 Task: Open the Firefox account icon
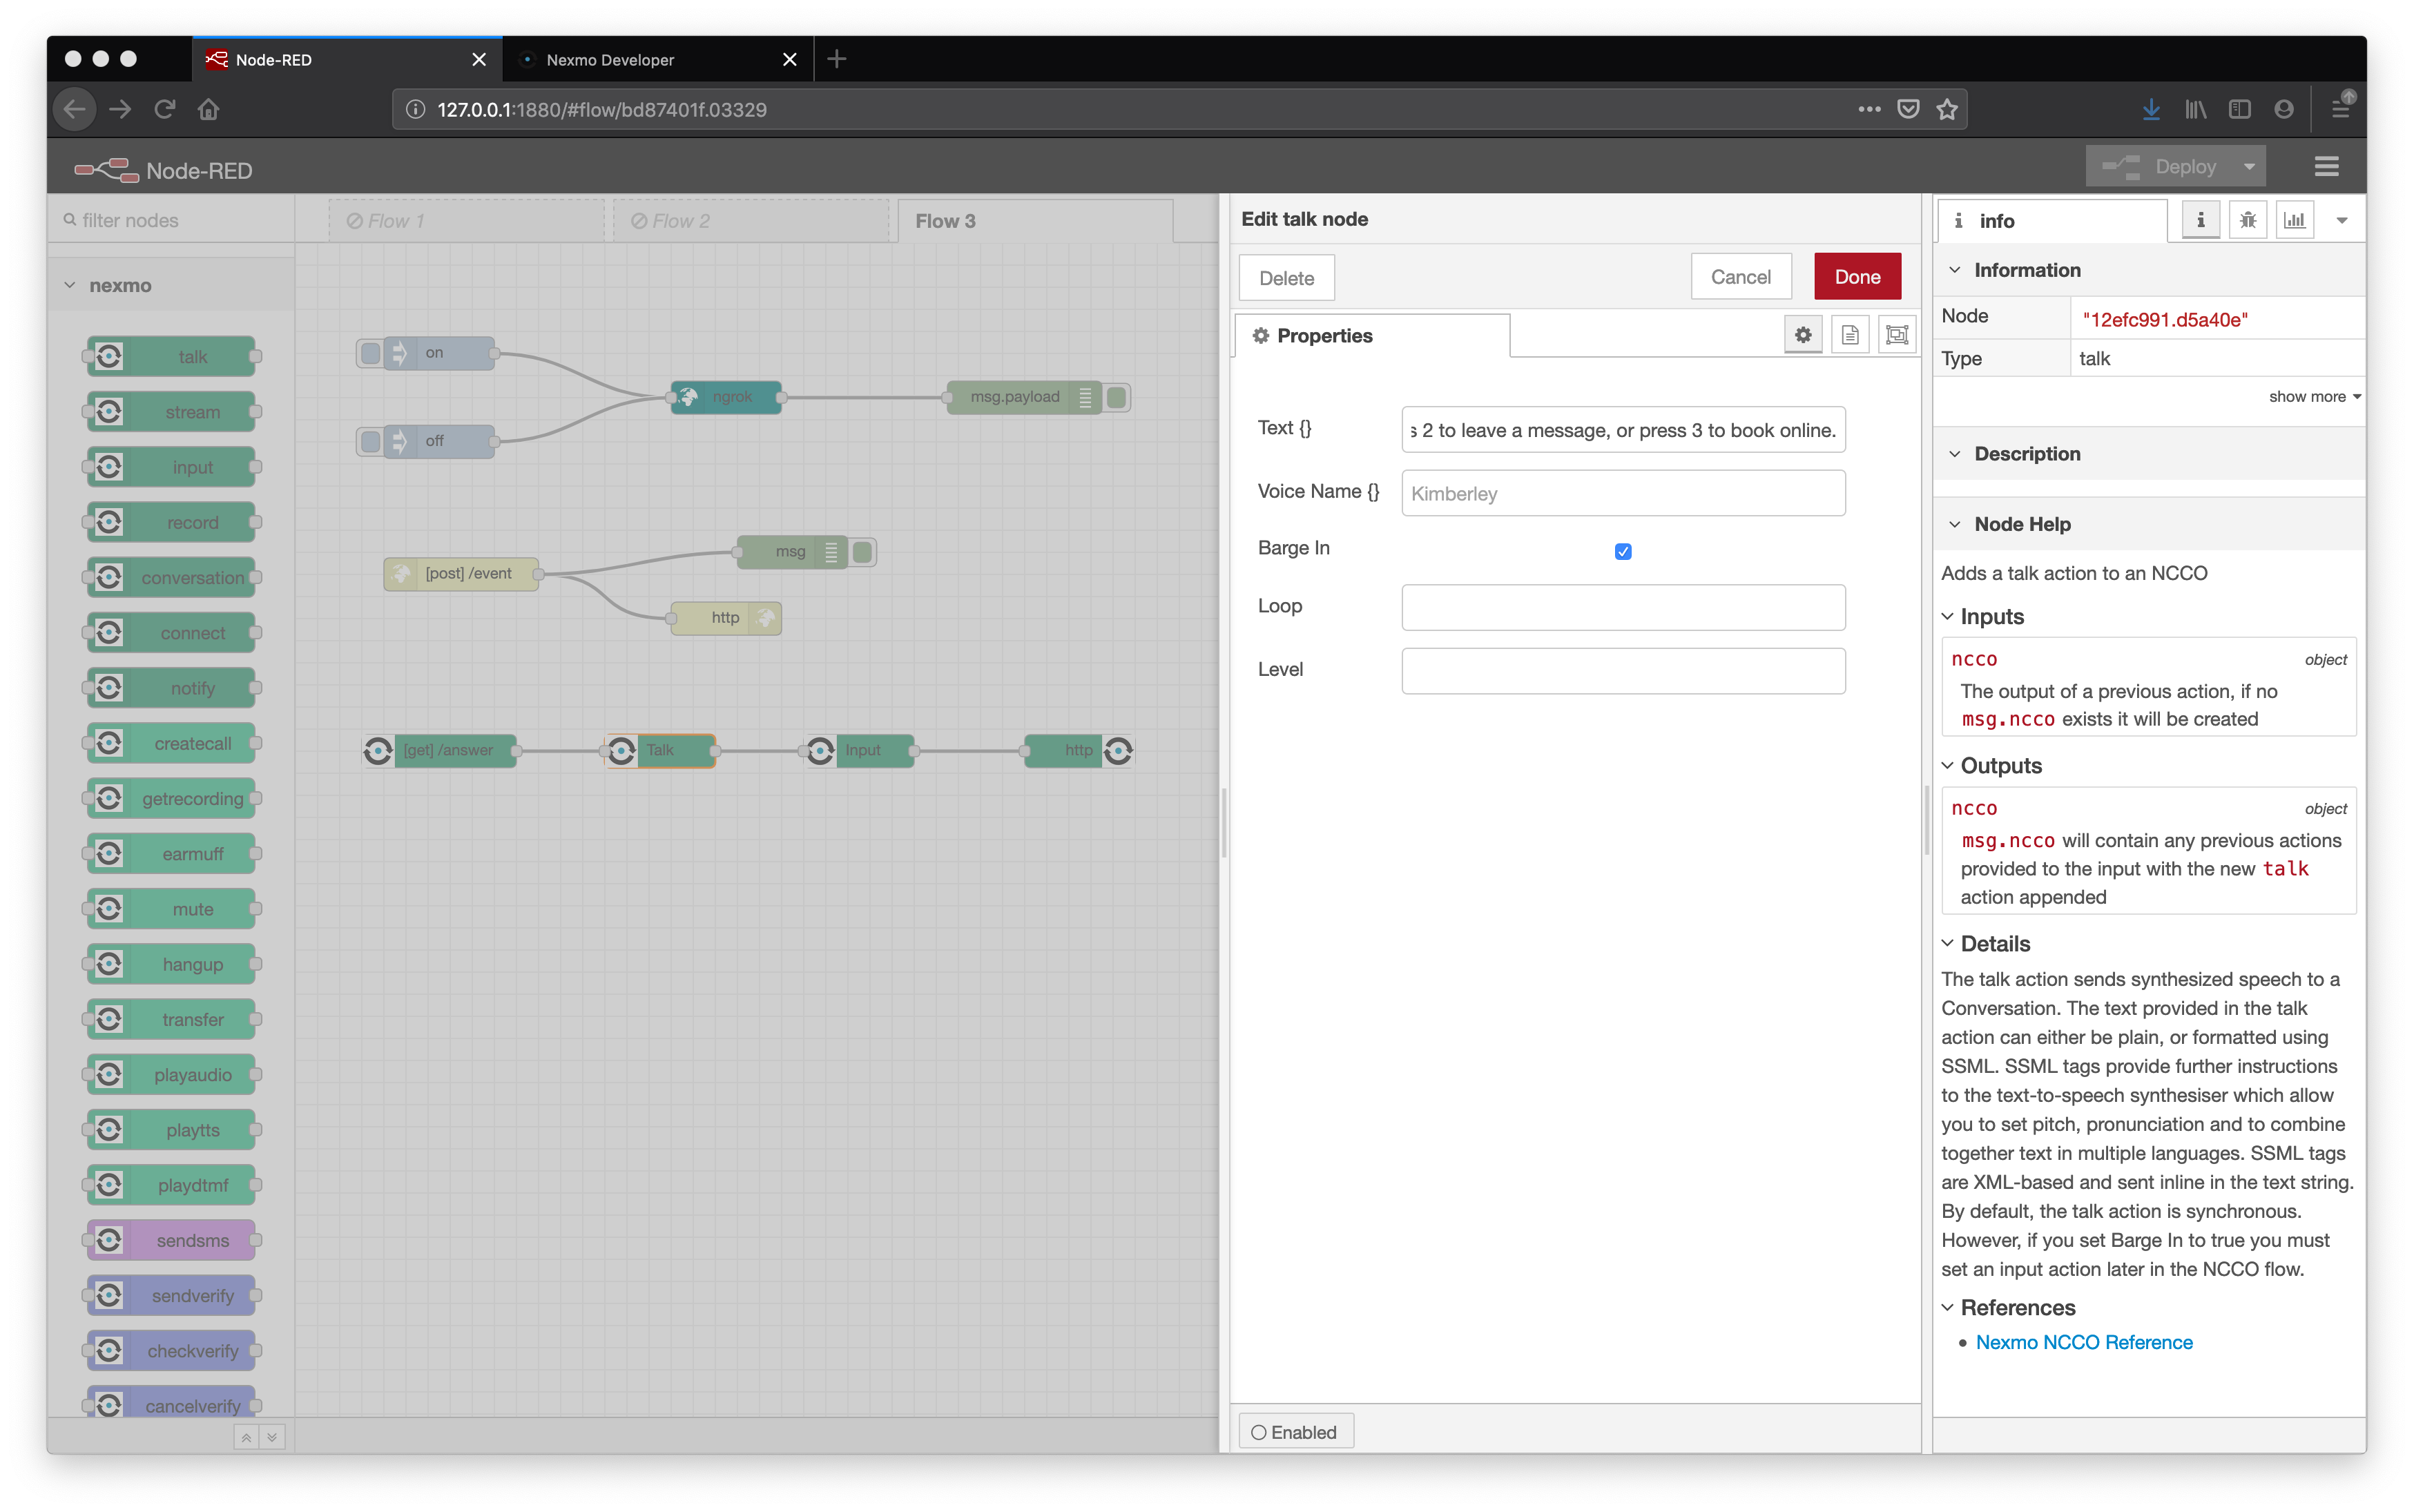[x=2283, y=110]
